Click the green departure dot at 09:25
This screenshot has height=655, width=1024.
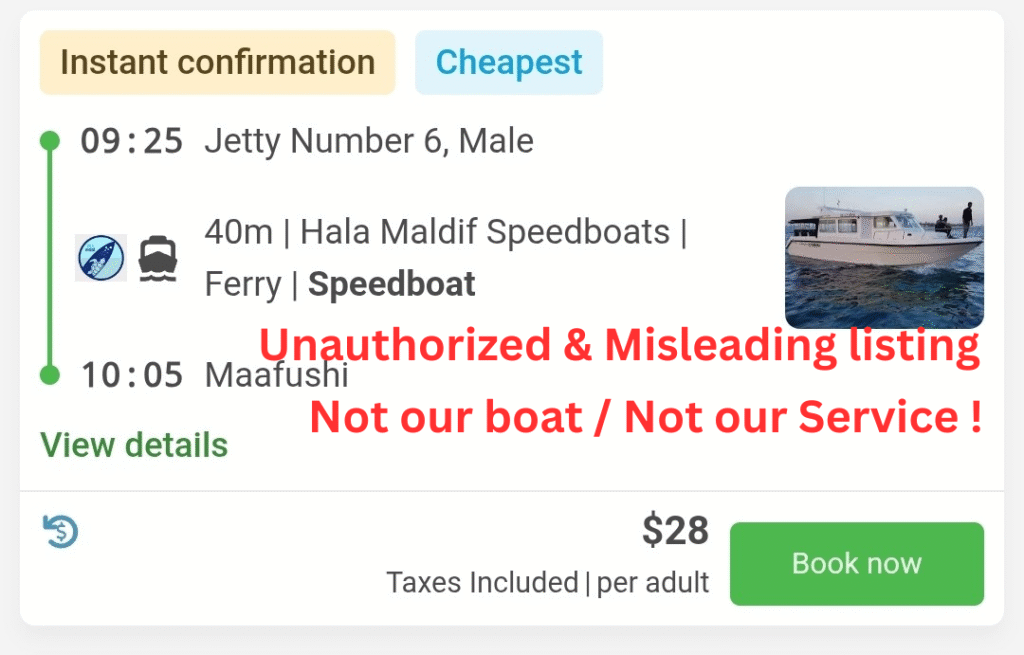pyautogui.click(x=50, y=141)
